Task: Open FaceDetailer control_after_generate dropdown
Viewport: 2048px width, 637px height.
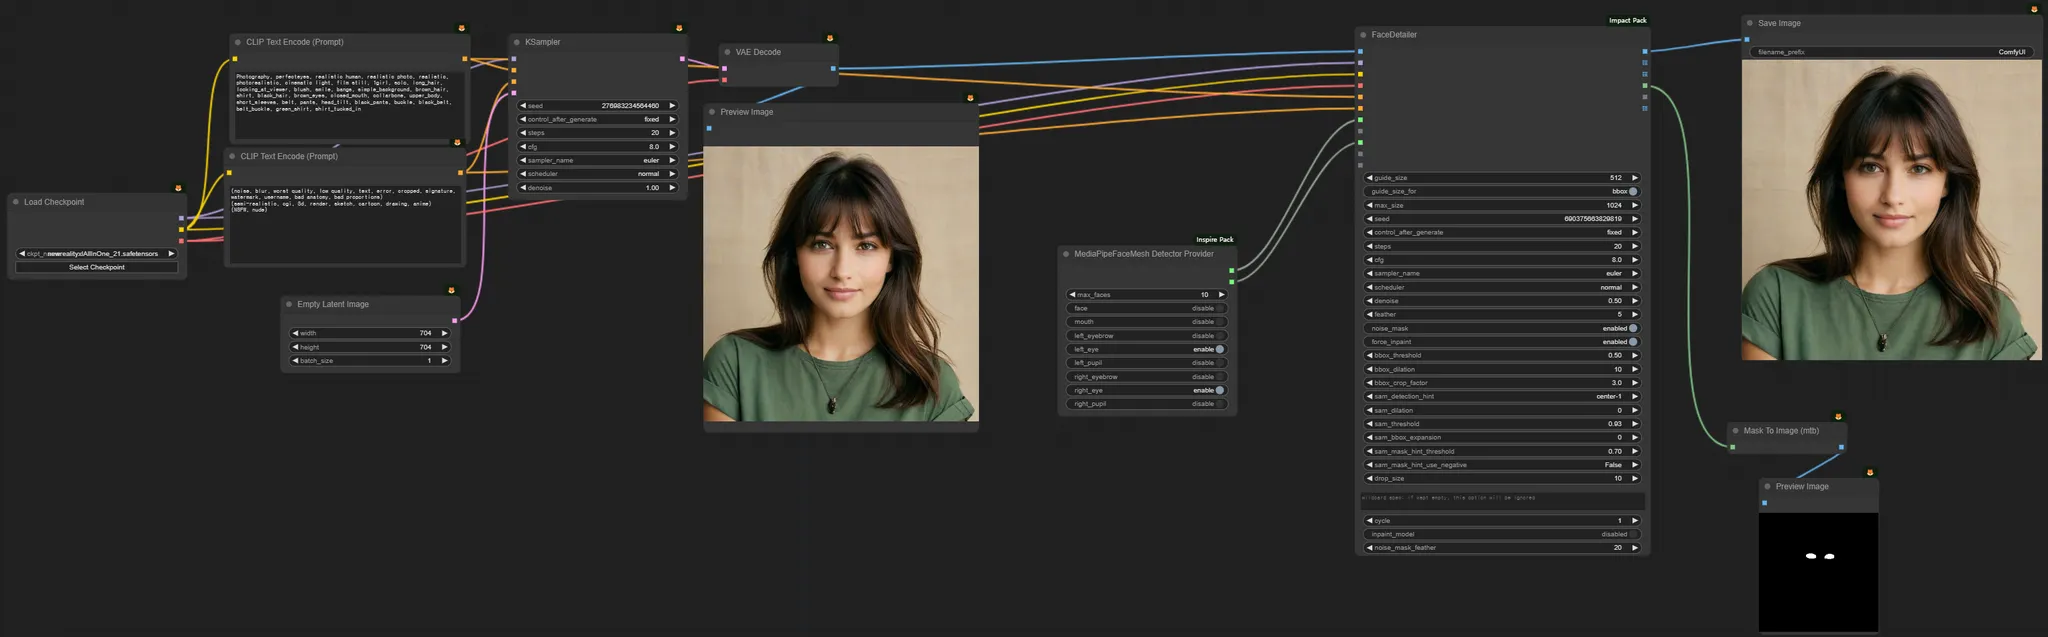Action: [1502, 232]
